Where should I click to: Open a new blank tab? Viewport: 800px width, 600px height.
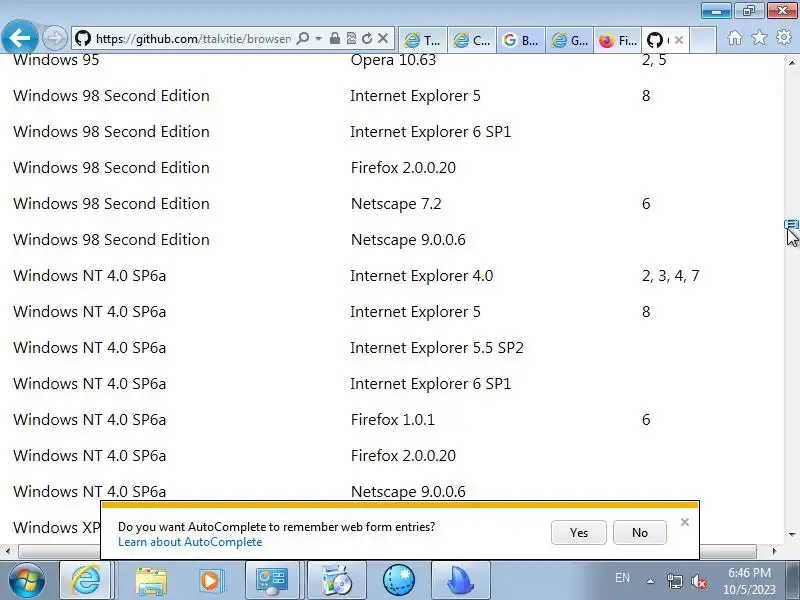click(x=703, y=40)
